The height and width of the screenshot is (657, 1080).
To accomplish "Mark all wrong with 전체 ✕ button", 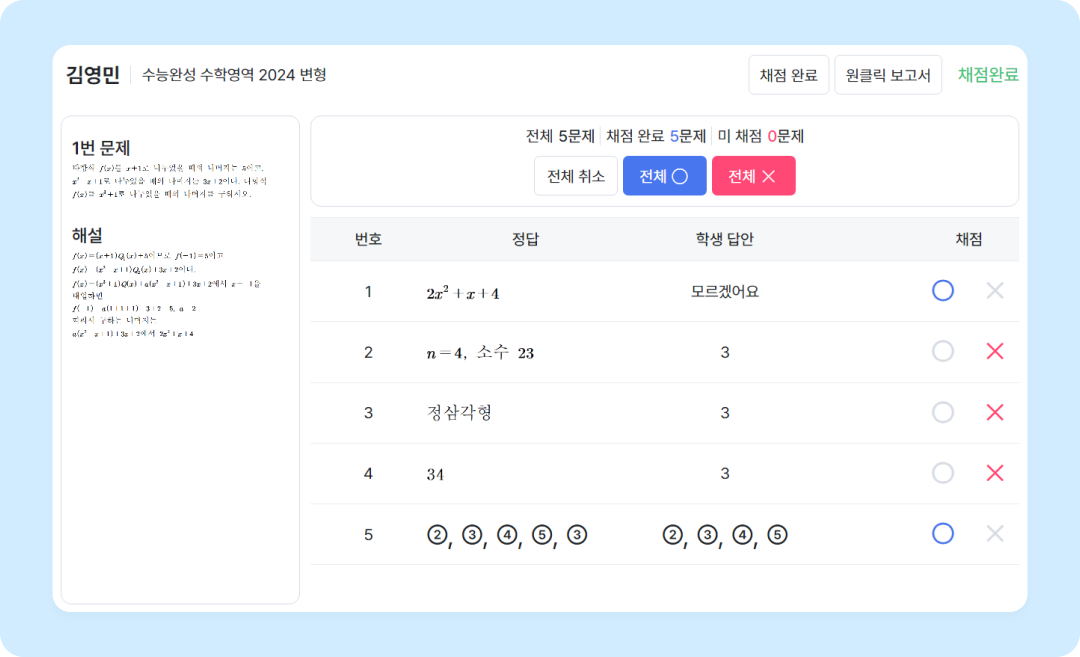I will [753, 176].
